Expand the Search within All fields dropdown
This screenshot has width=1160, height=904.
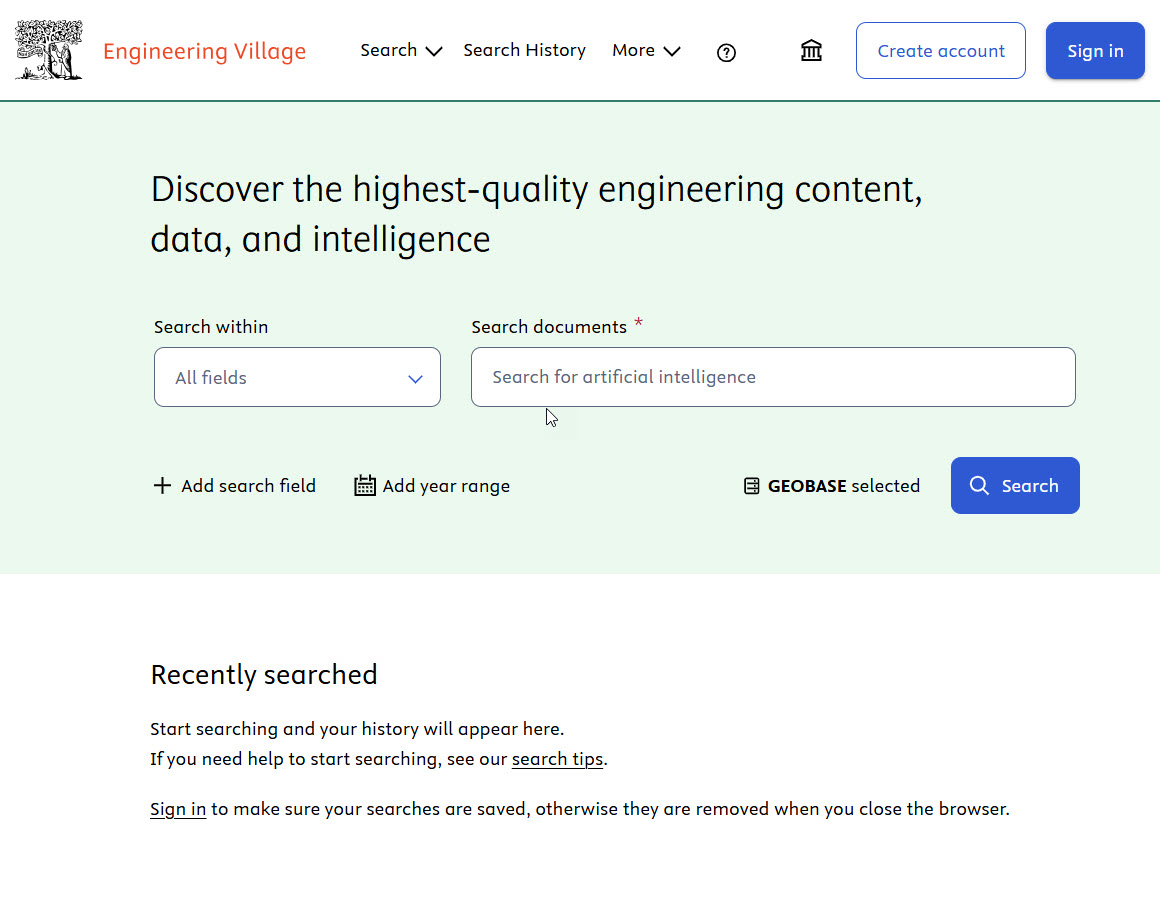[x=297, y=377]
